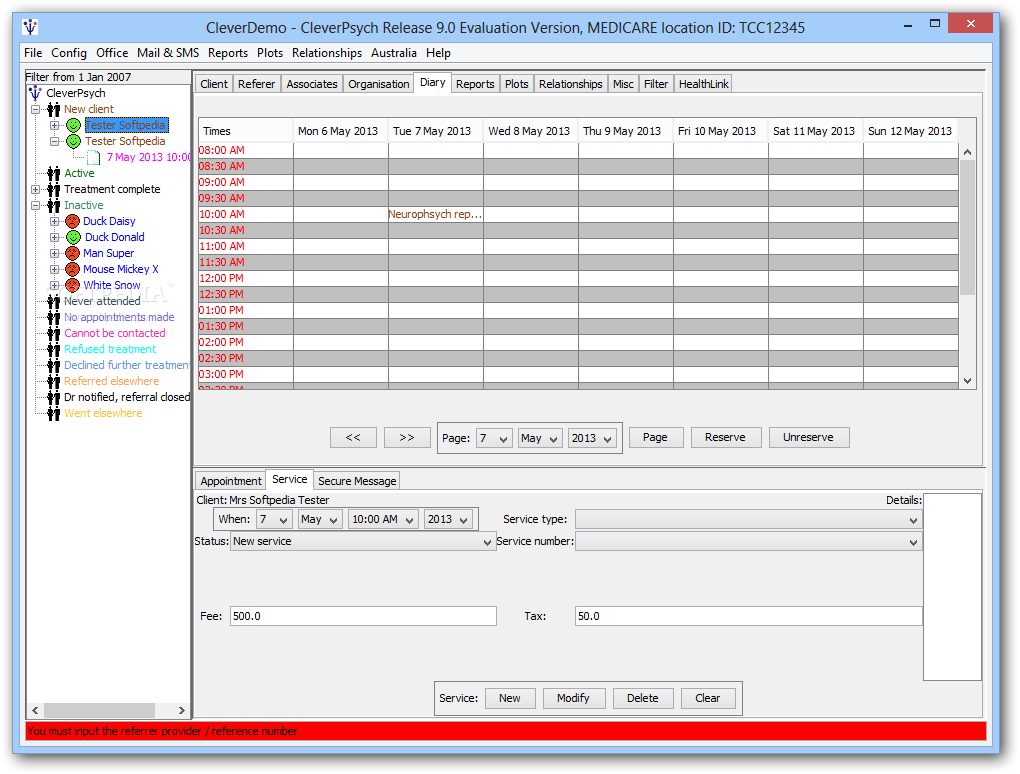Open the Page day dropdown showing 7
This screenshot has width=1020, height=774.
[x=494, y=438]
